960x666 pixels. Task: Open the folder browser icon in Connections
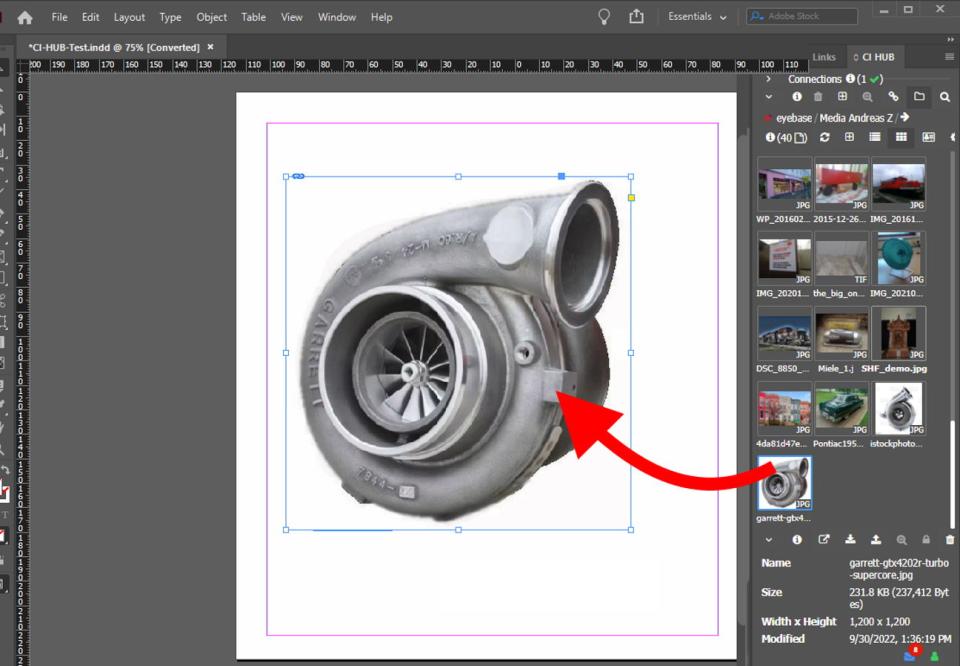(919, 96)
